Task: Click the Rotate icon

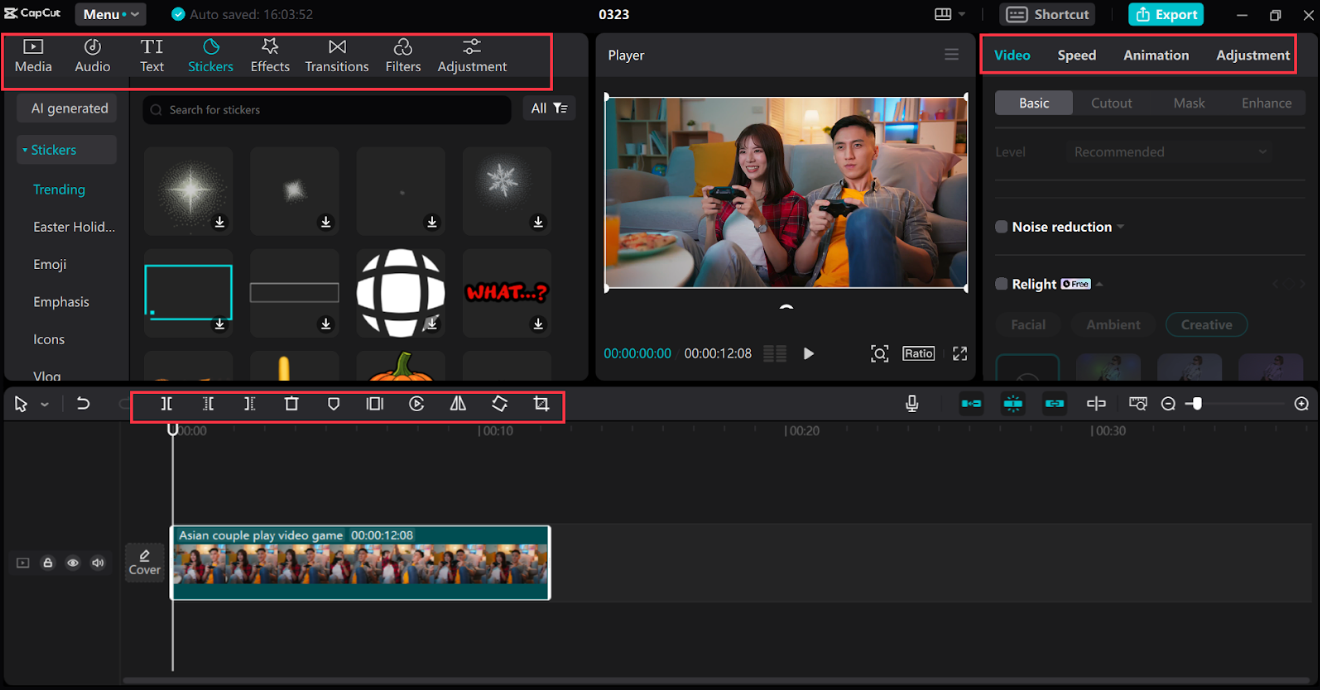Action: (x=500, y=404)
